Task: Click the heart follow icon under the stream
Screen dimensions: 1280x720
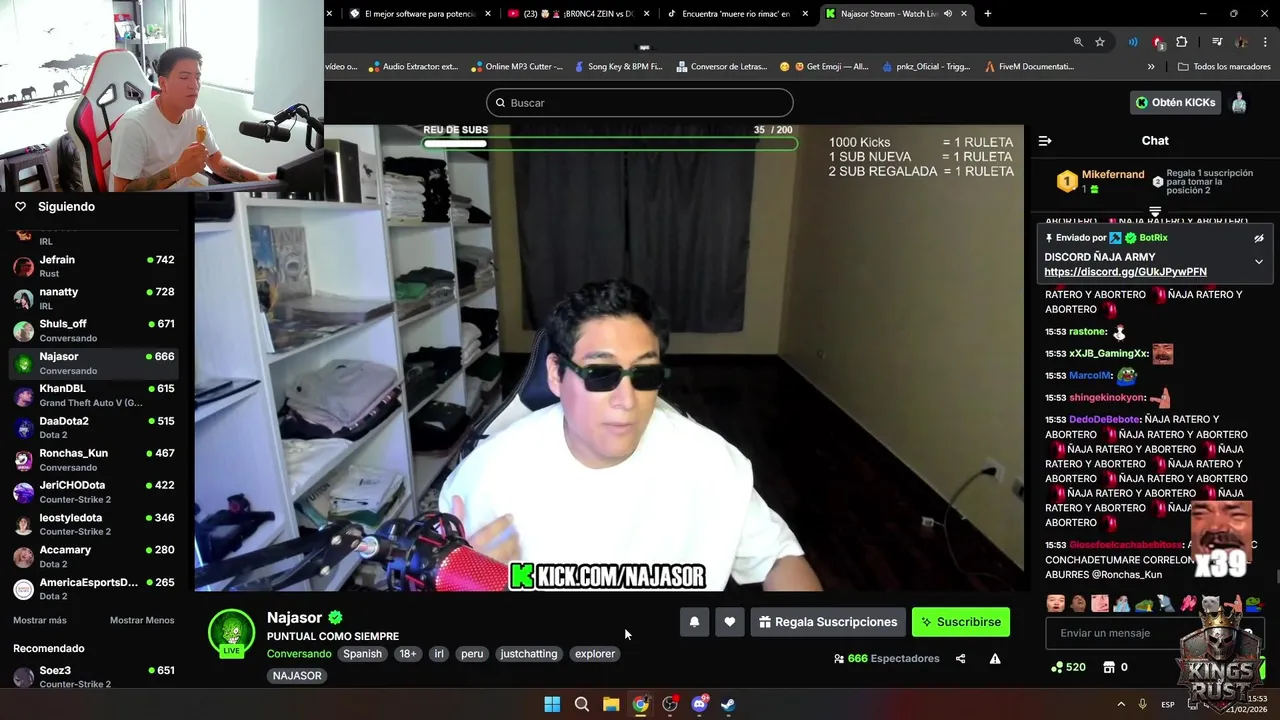Action: (x=730, y=622)
